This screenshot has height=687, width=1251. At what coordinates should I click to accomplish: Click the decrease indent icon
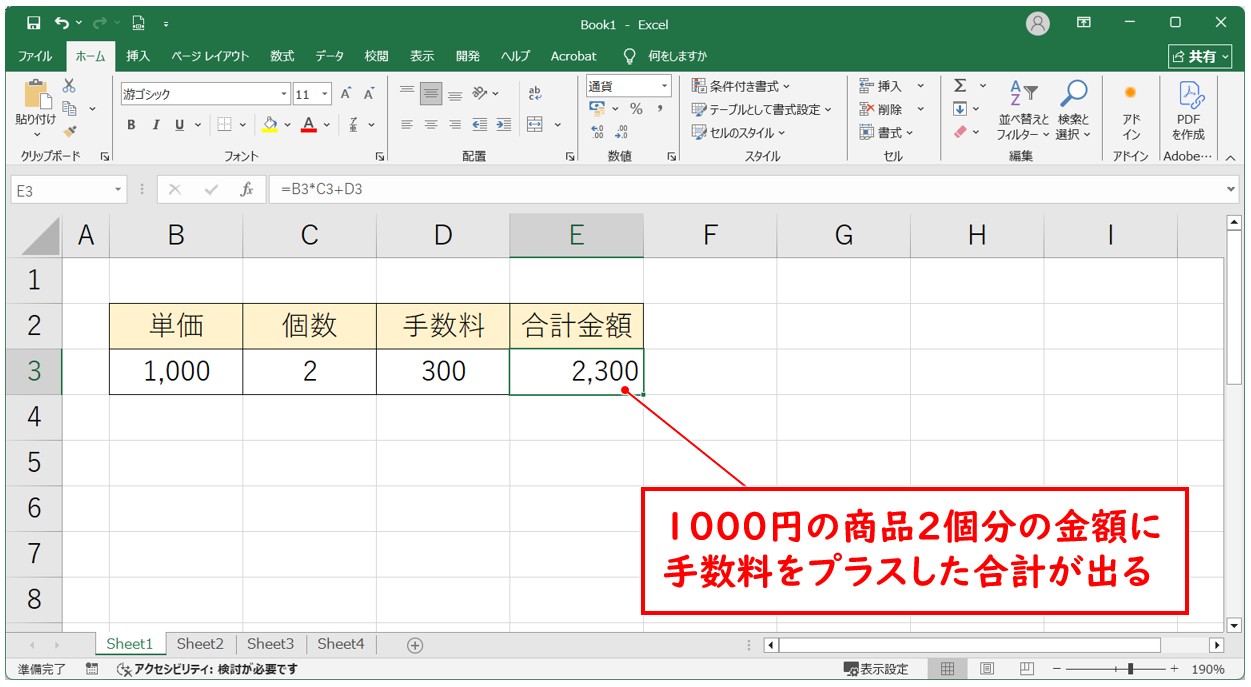click(x=479, y=125)
